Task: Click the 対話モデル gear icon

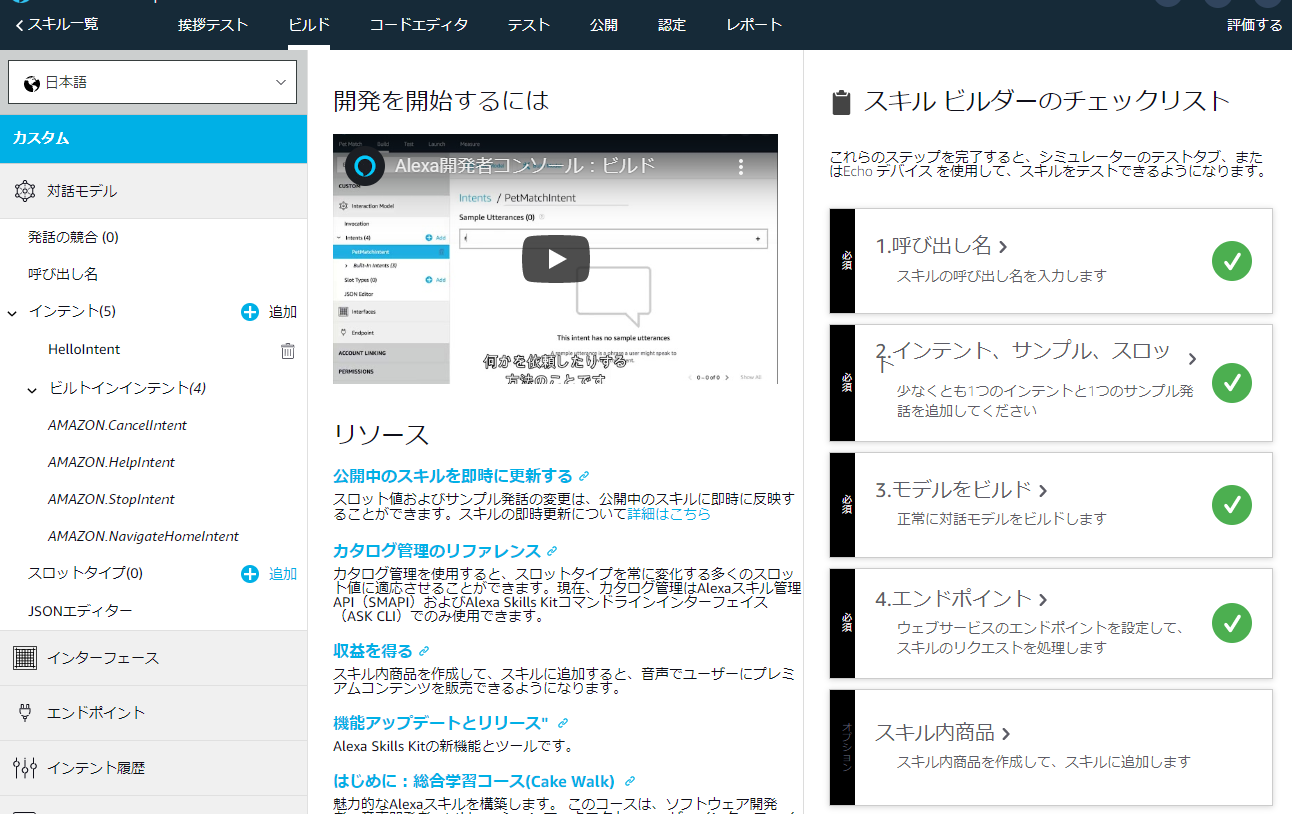Action: tap(25, 191)
